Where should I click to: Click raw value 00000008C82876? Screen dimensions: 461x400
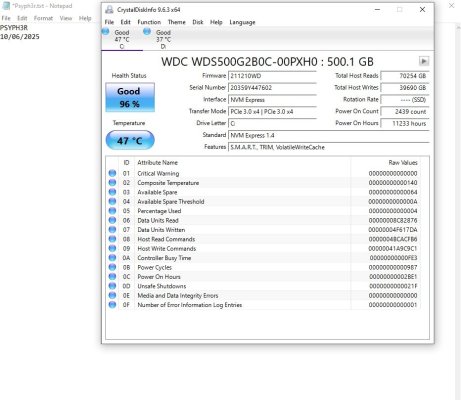393,220
